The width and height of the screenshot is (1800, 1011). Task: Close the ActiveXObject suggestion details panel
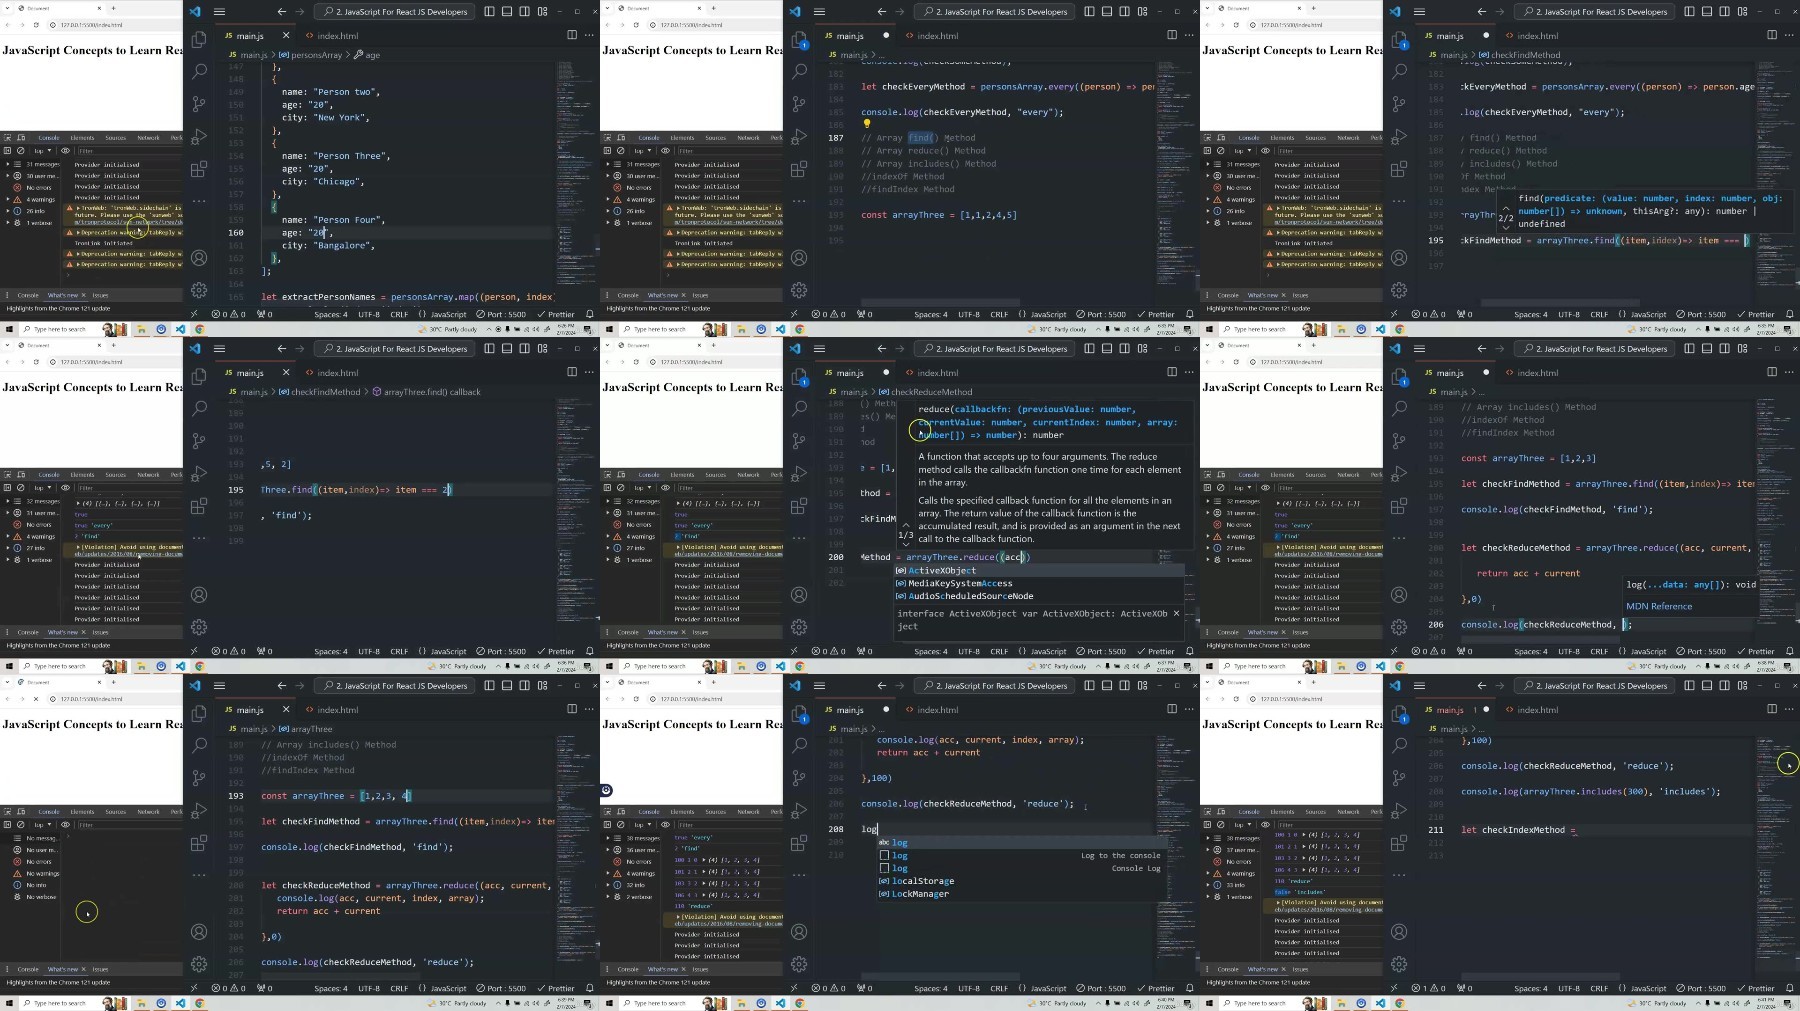tap(1176, 613)
